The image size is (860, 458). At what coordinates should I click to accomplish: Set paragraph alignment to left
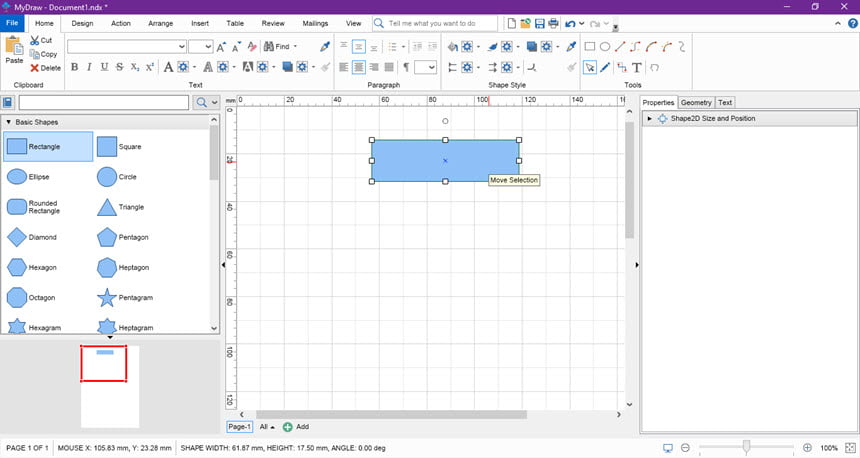coord(343,67)
